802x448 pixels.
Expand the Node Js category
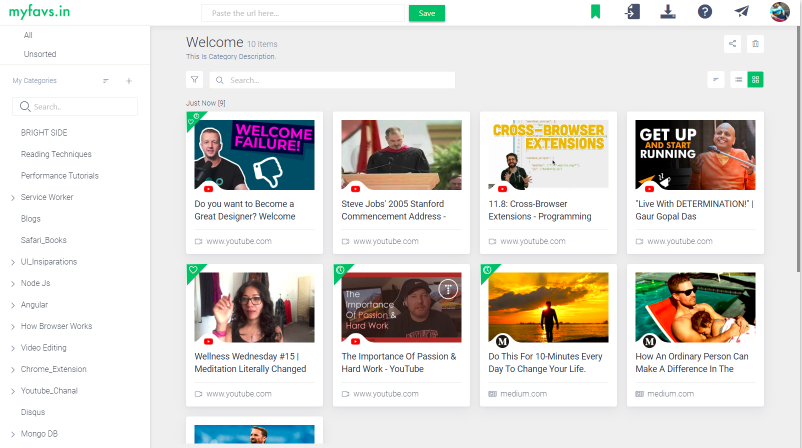[x=13, y=284]
